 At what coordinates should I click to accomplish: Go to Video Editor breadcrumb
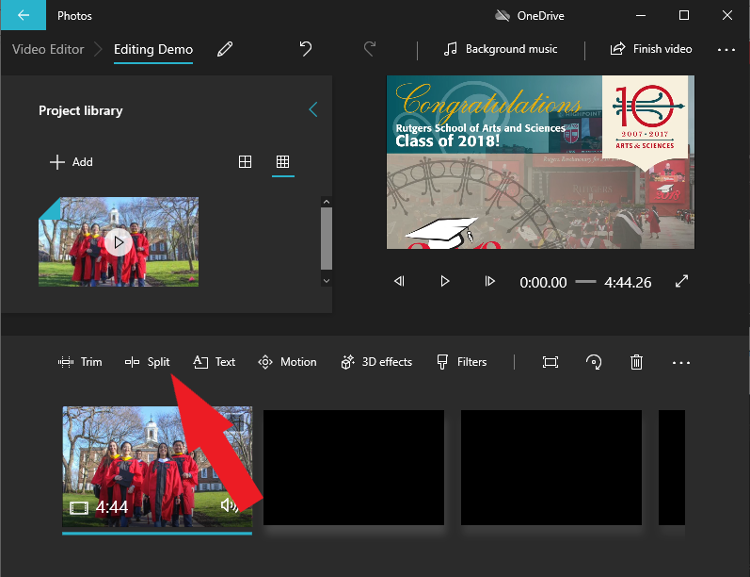48,49
